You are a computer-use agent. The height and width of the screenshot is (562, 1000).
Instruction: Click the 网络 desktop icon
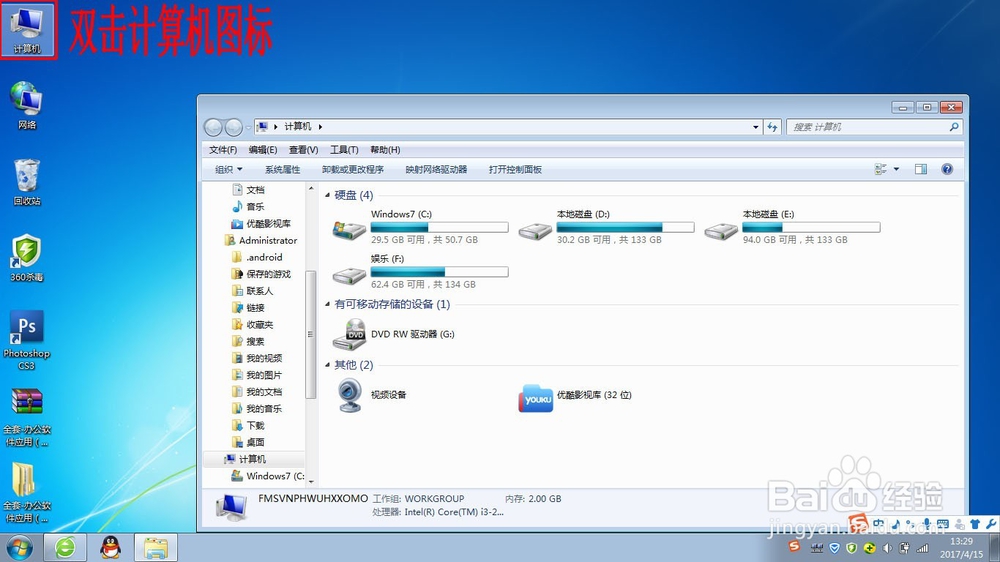click(x=27, y=105)
